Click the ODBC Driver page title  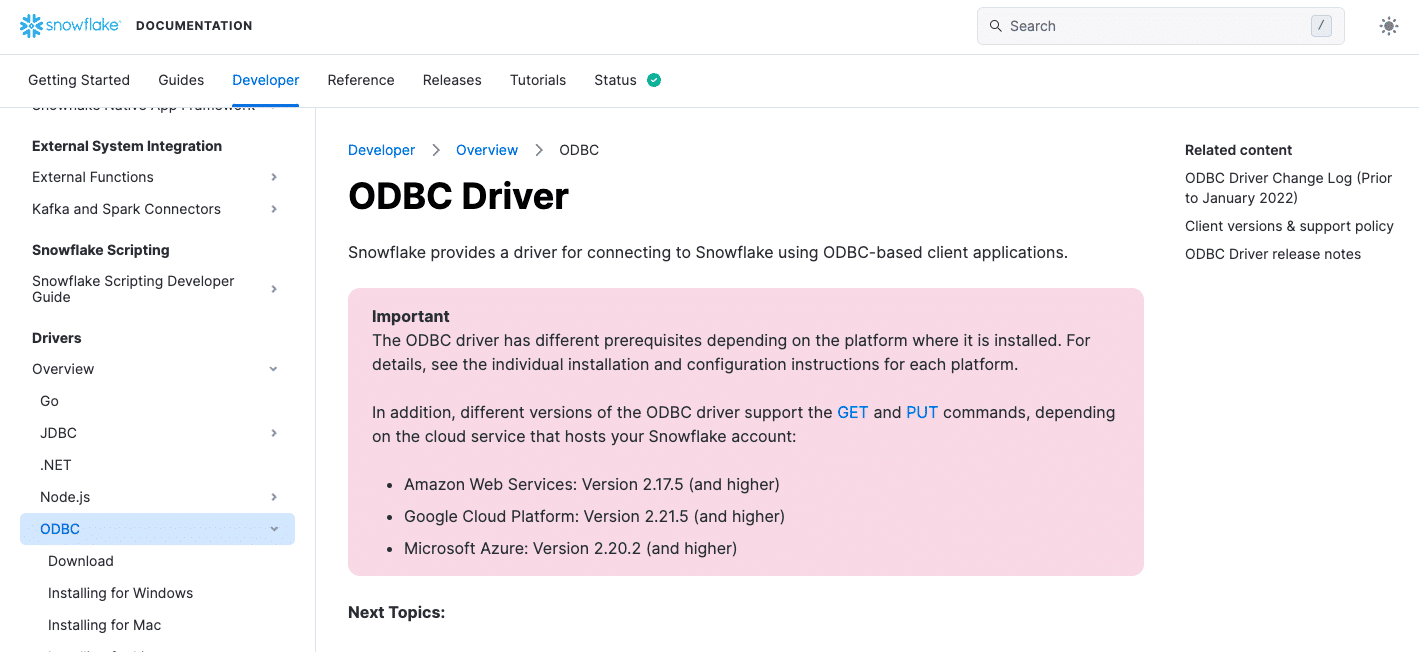point(458,196)
